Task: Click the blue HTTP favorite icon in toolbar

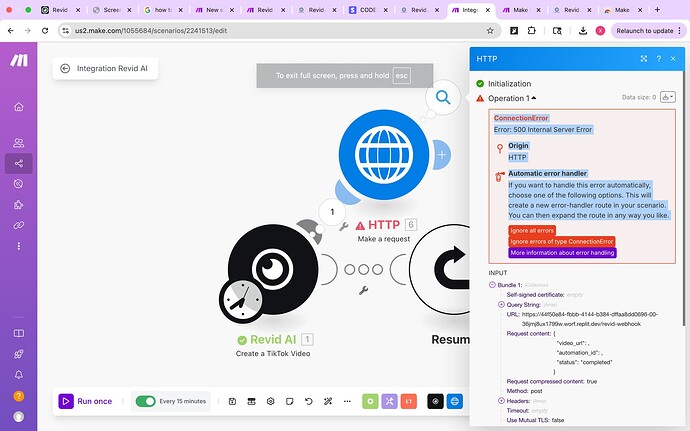Action: coord(455,401)
